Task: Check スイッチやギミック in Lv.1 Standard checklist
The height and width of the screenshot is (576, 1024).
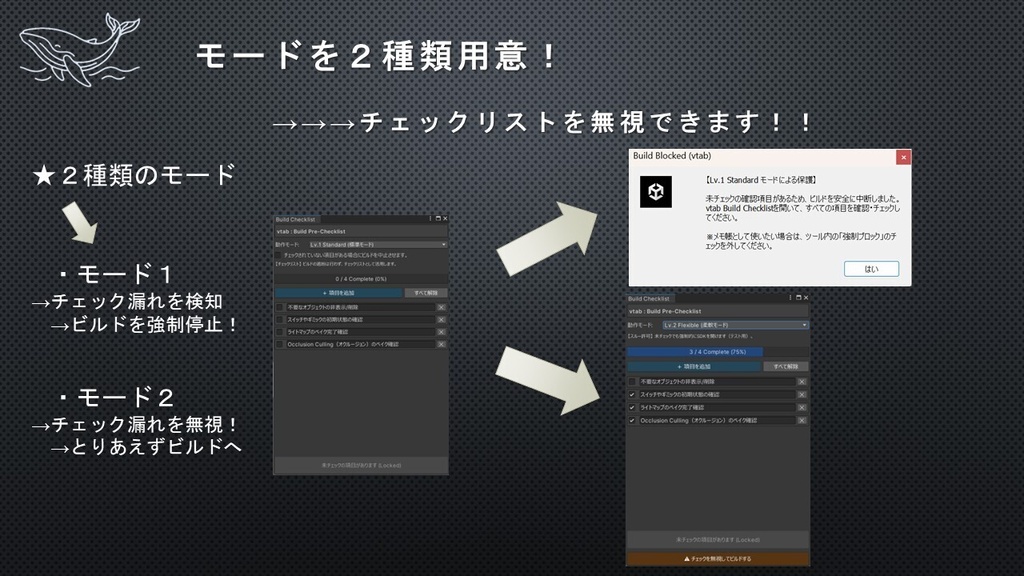Action: [x=280, y=319]
